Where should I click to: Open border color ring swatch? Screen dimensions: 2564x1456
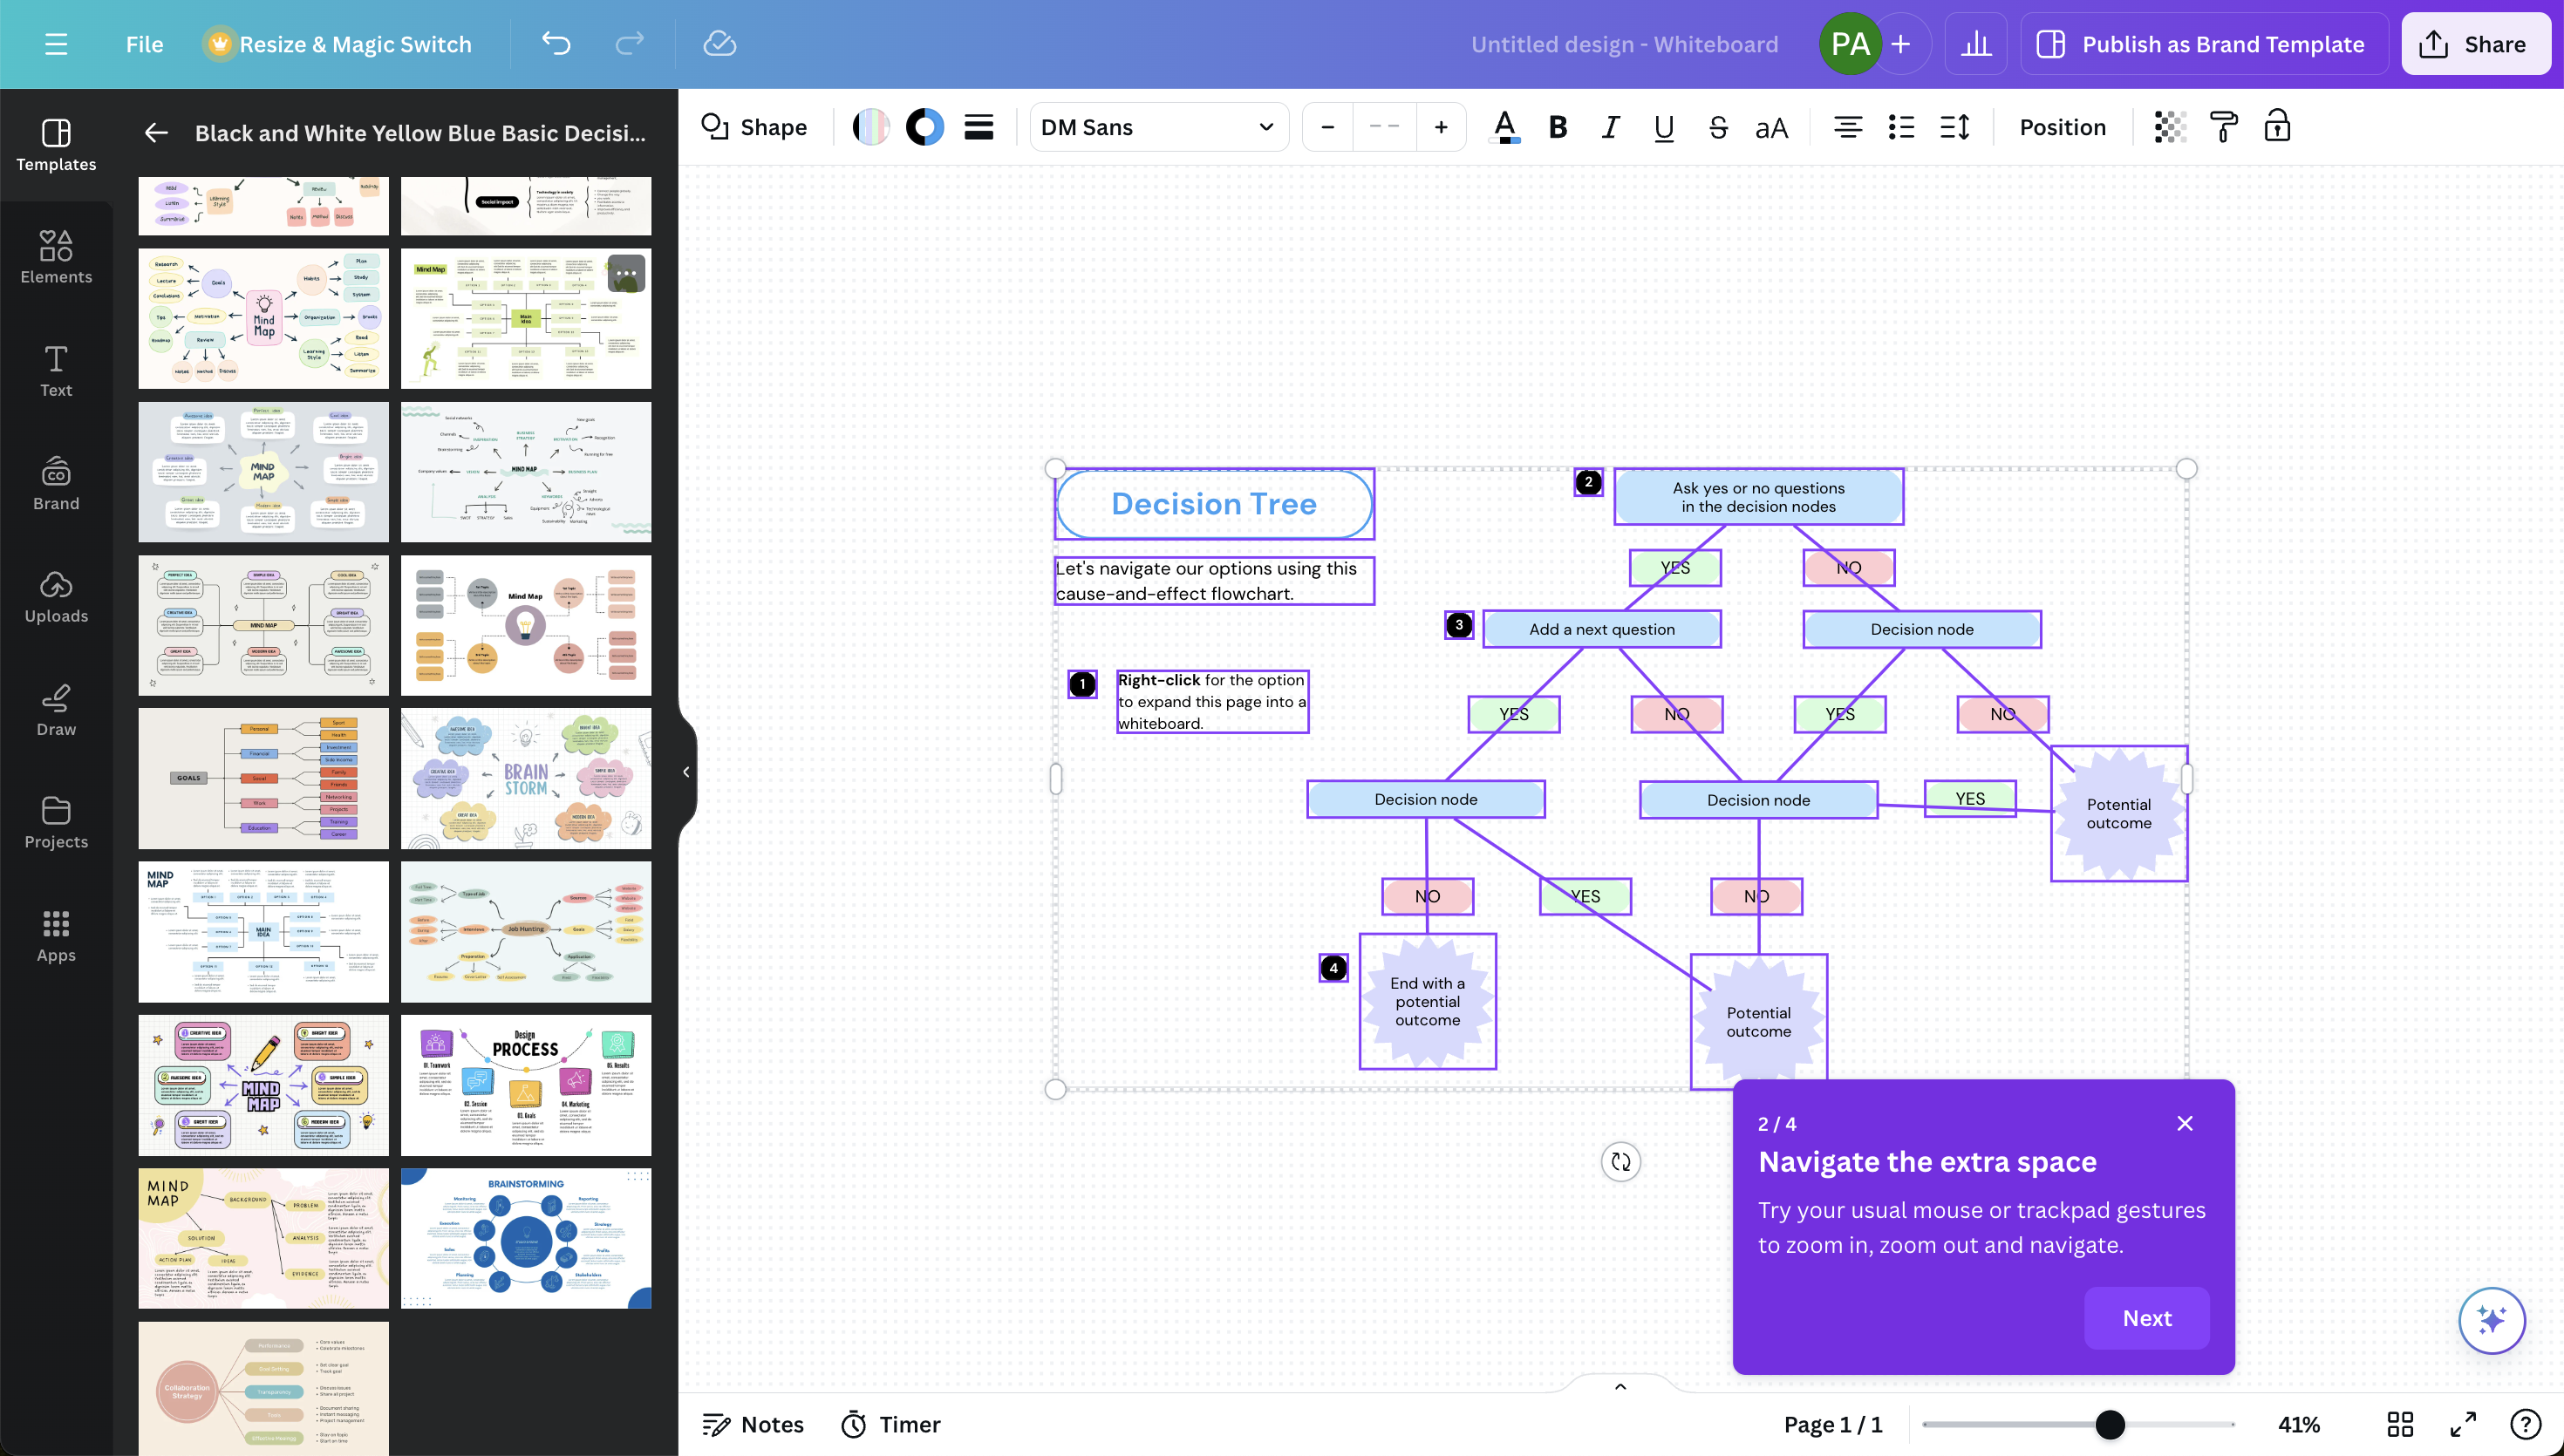tap(925, 127)
